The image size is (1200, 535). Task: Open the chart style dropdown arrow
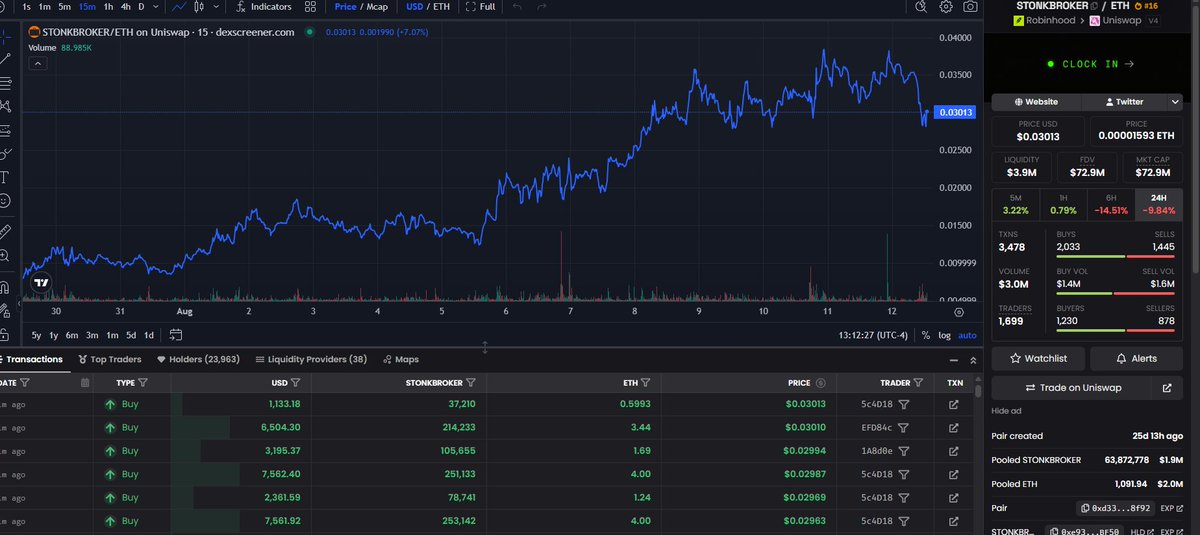(x=215, y=7)
